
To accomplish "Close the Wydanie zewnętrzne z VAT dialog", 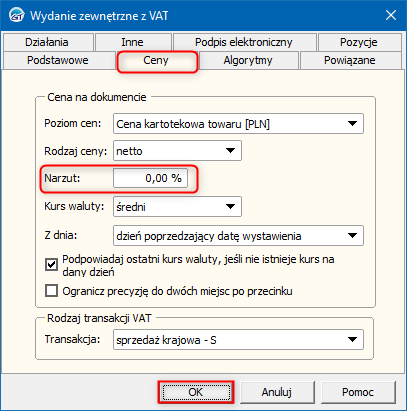I will tap(391, 15).
